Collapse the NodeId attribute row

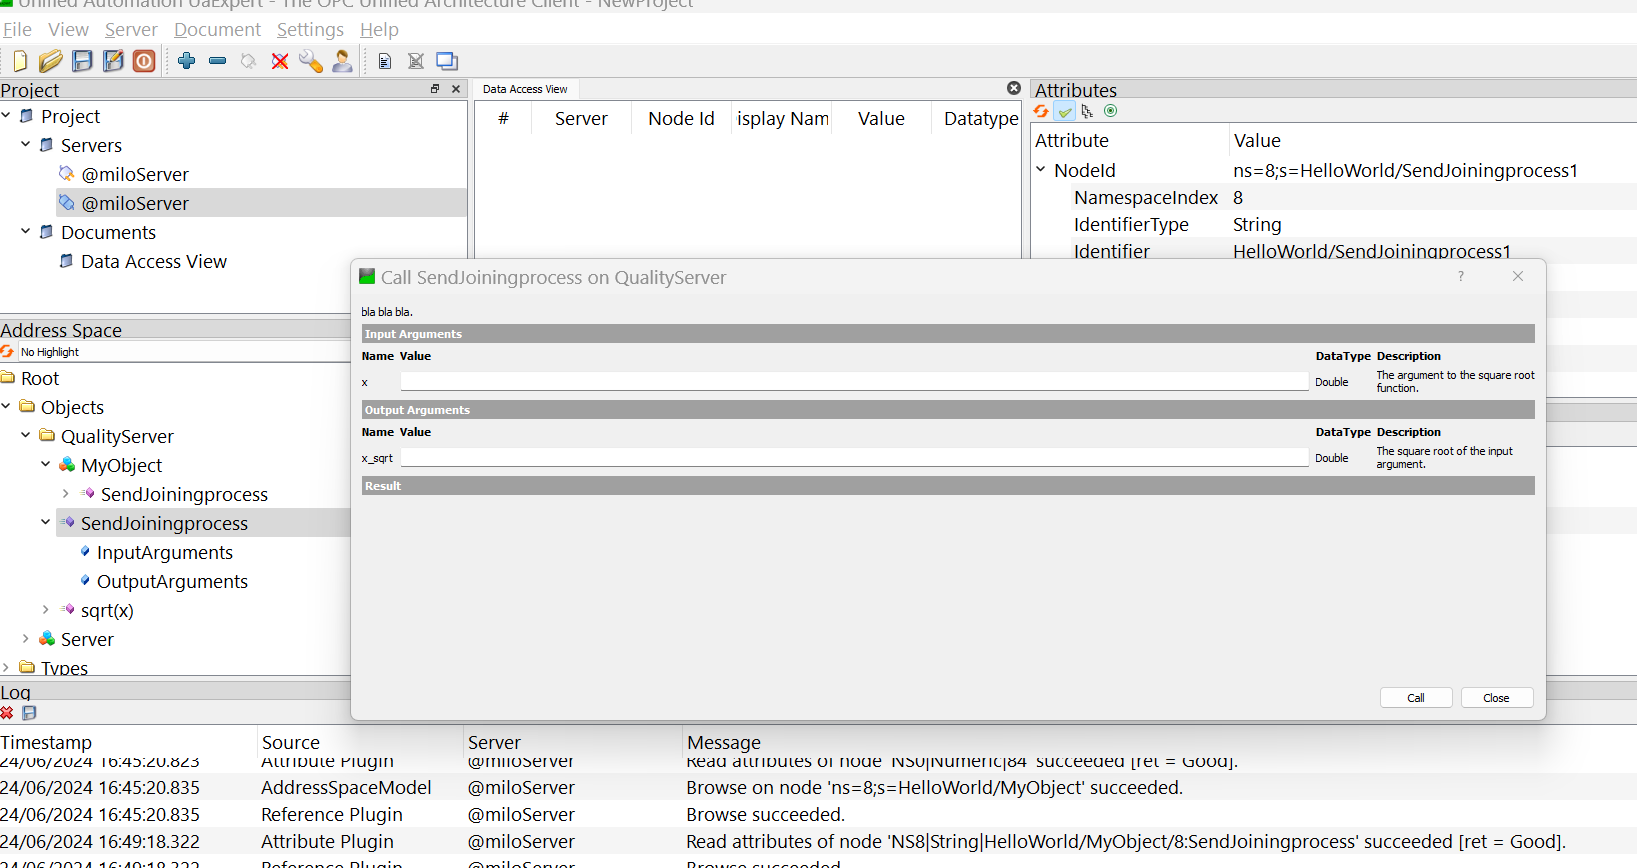1041,170
